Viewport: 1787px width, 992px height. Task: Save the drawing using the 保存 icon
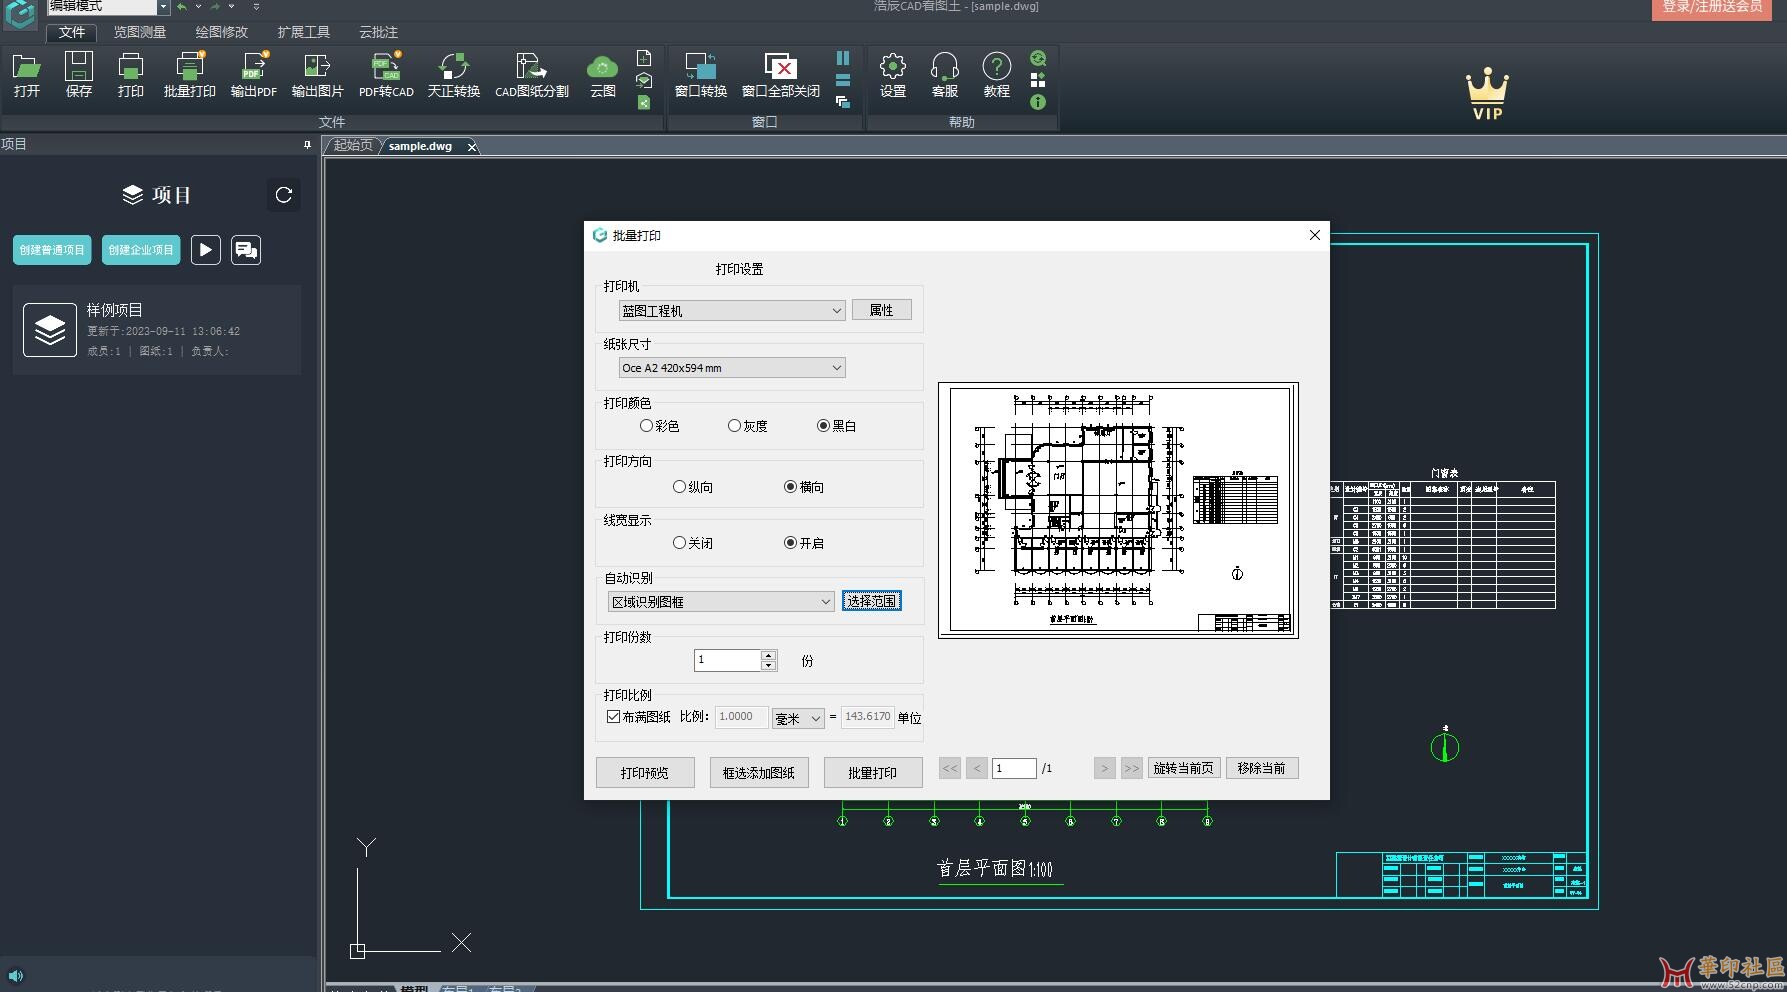click(78, 73)
